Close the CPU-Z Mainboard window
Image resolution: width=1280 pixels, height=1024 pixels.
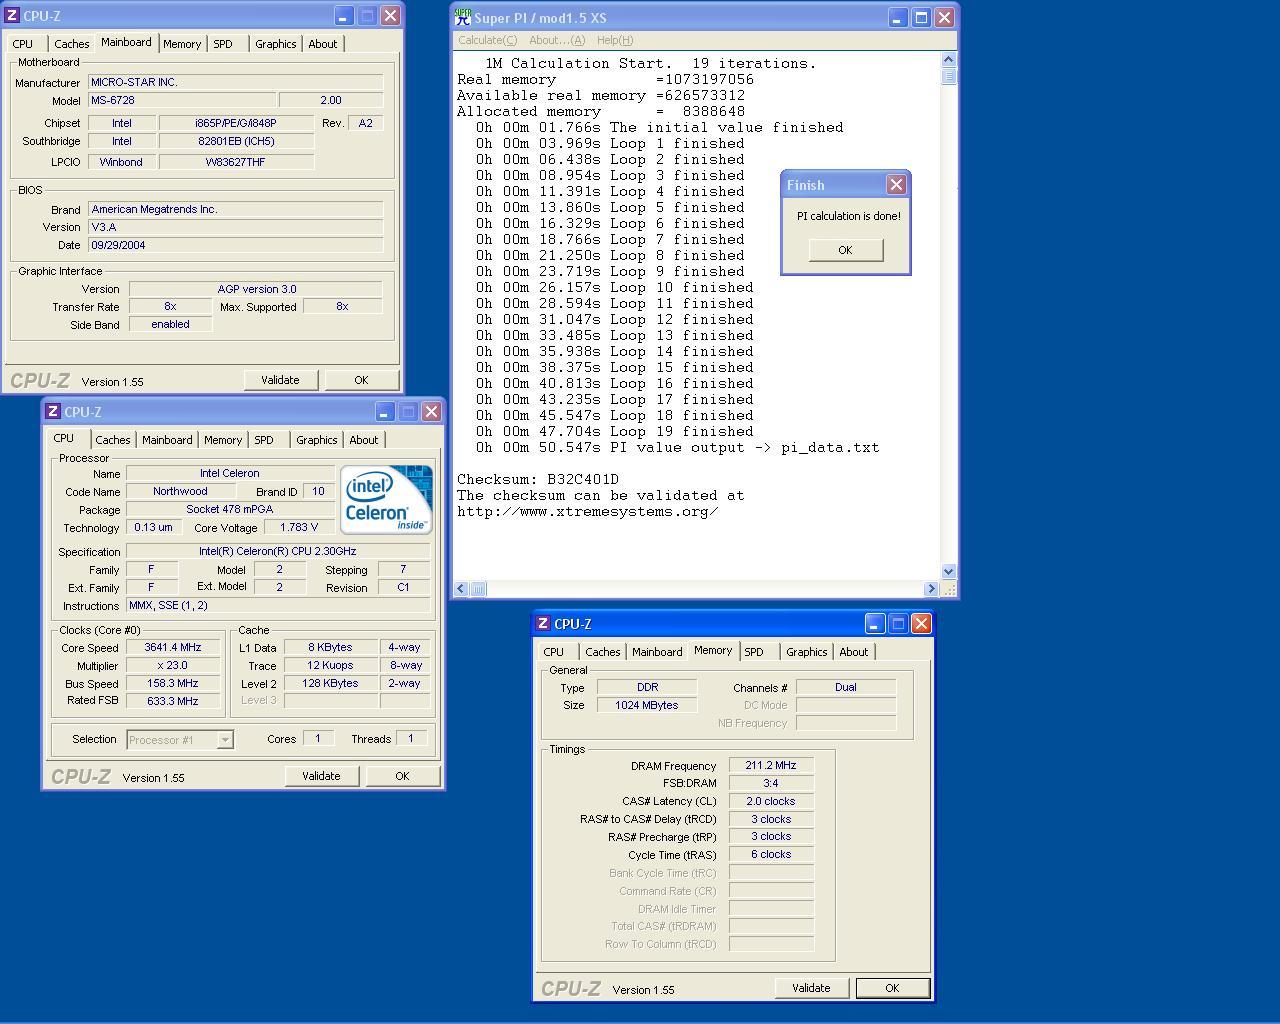(390, 16)
